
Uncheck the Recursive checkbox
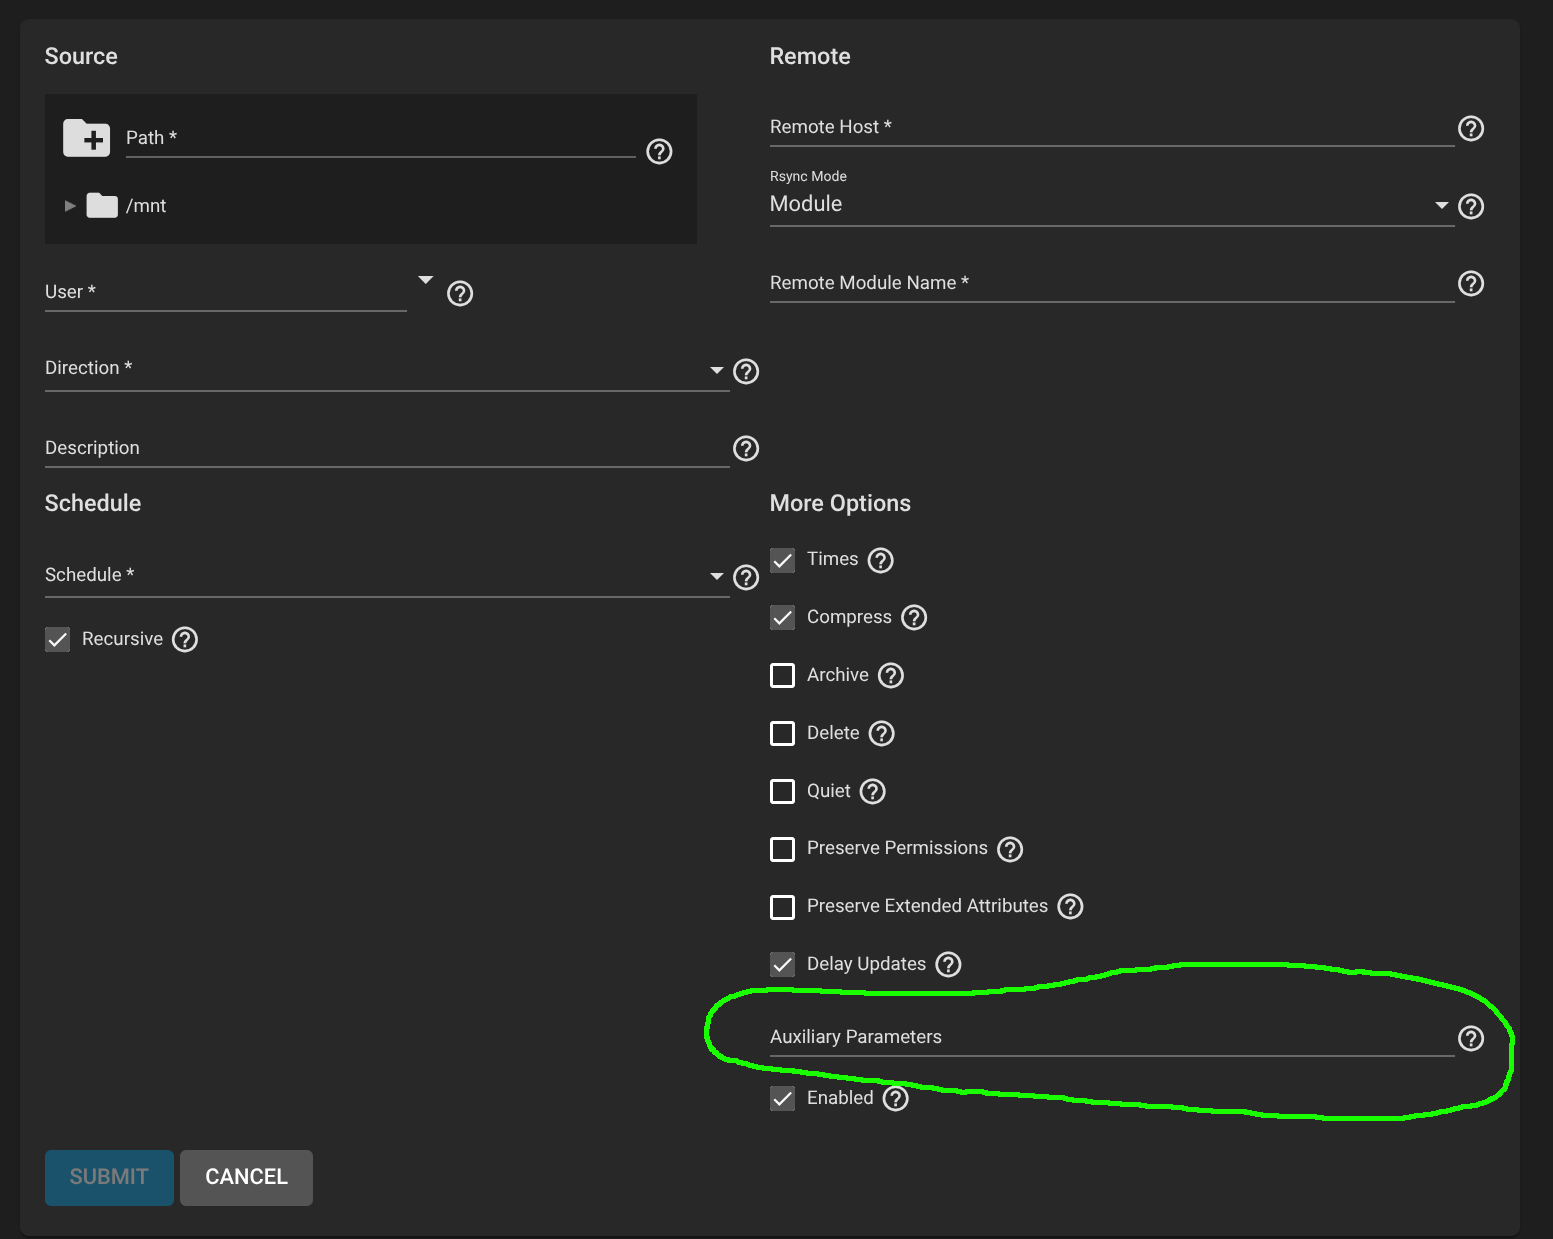point(58,639)
